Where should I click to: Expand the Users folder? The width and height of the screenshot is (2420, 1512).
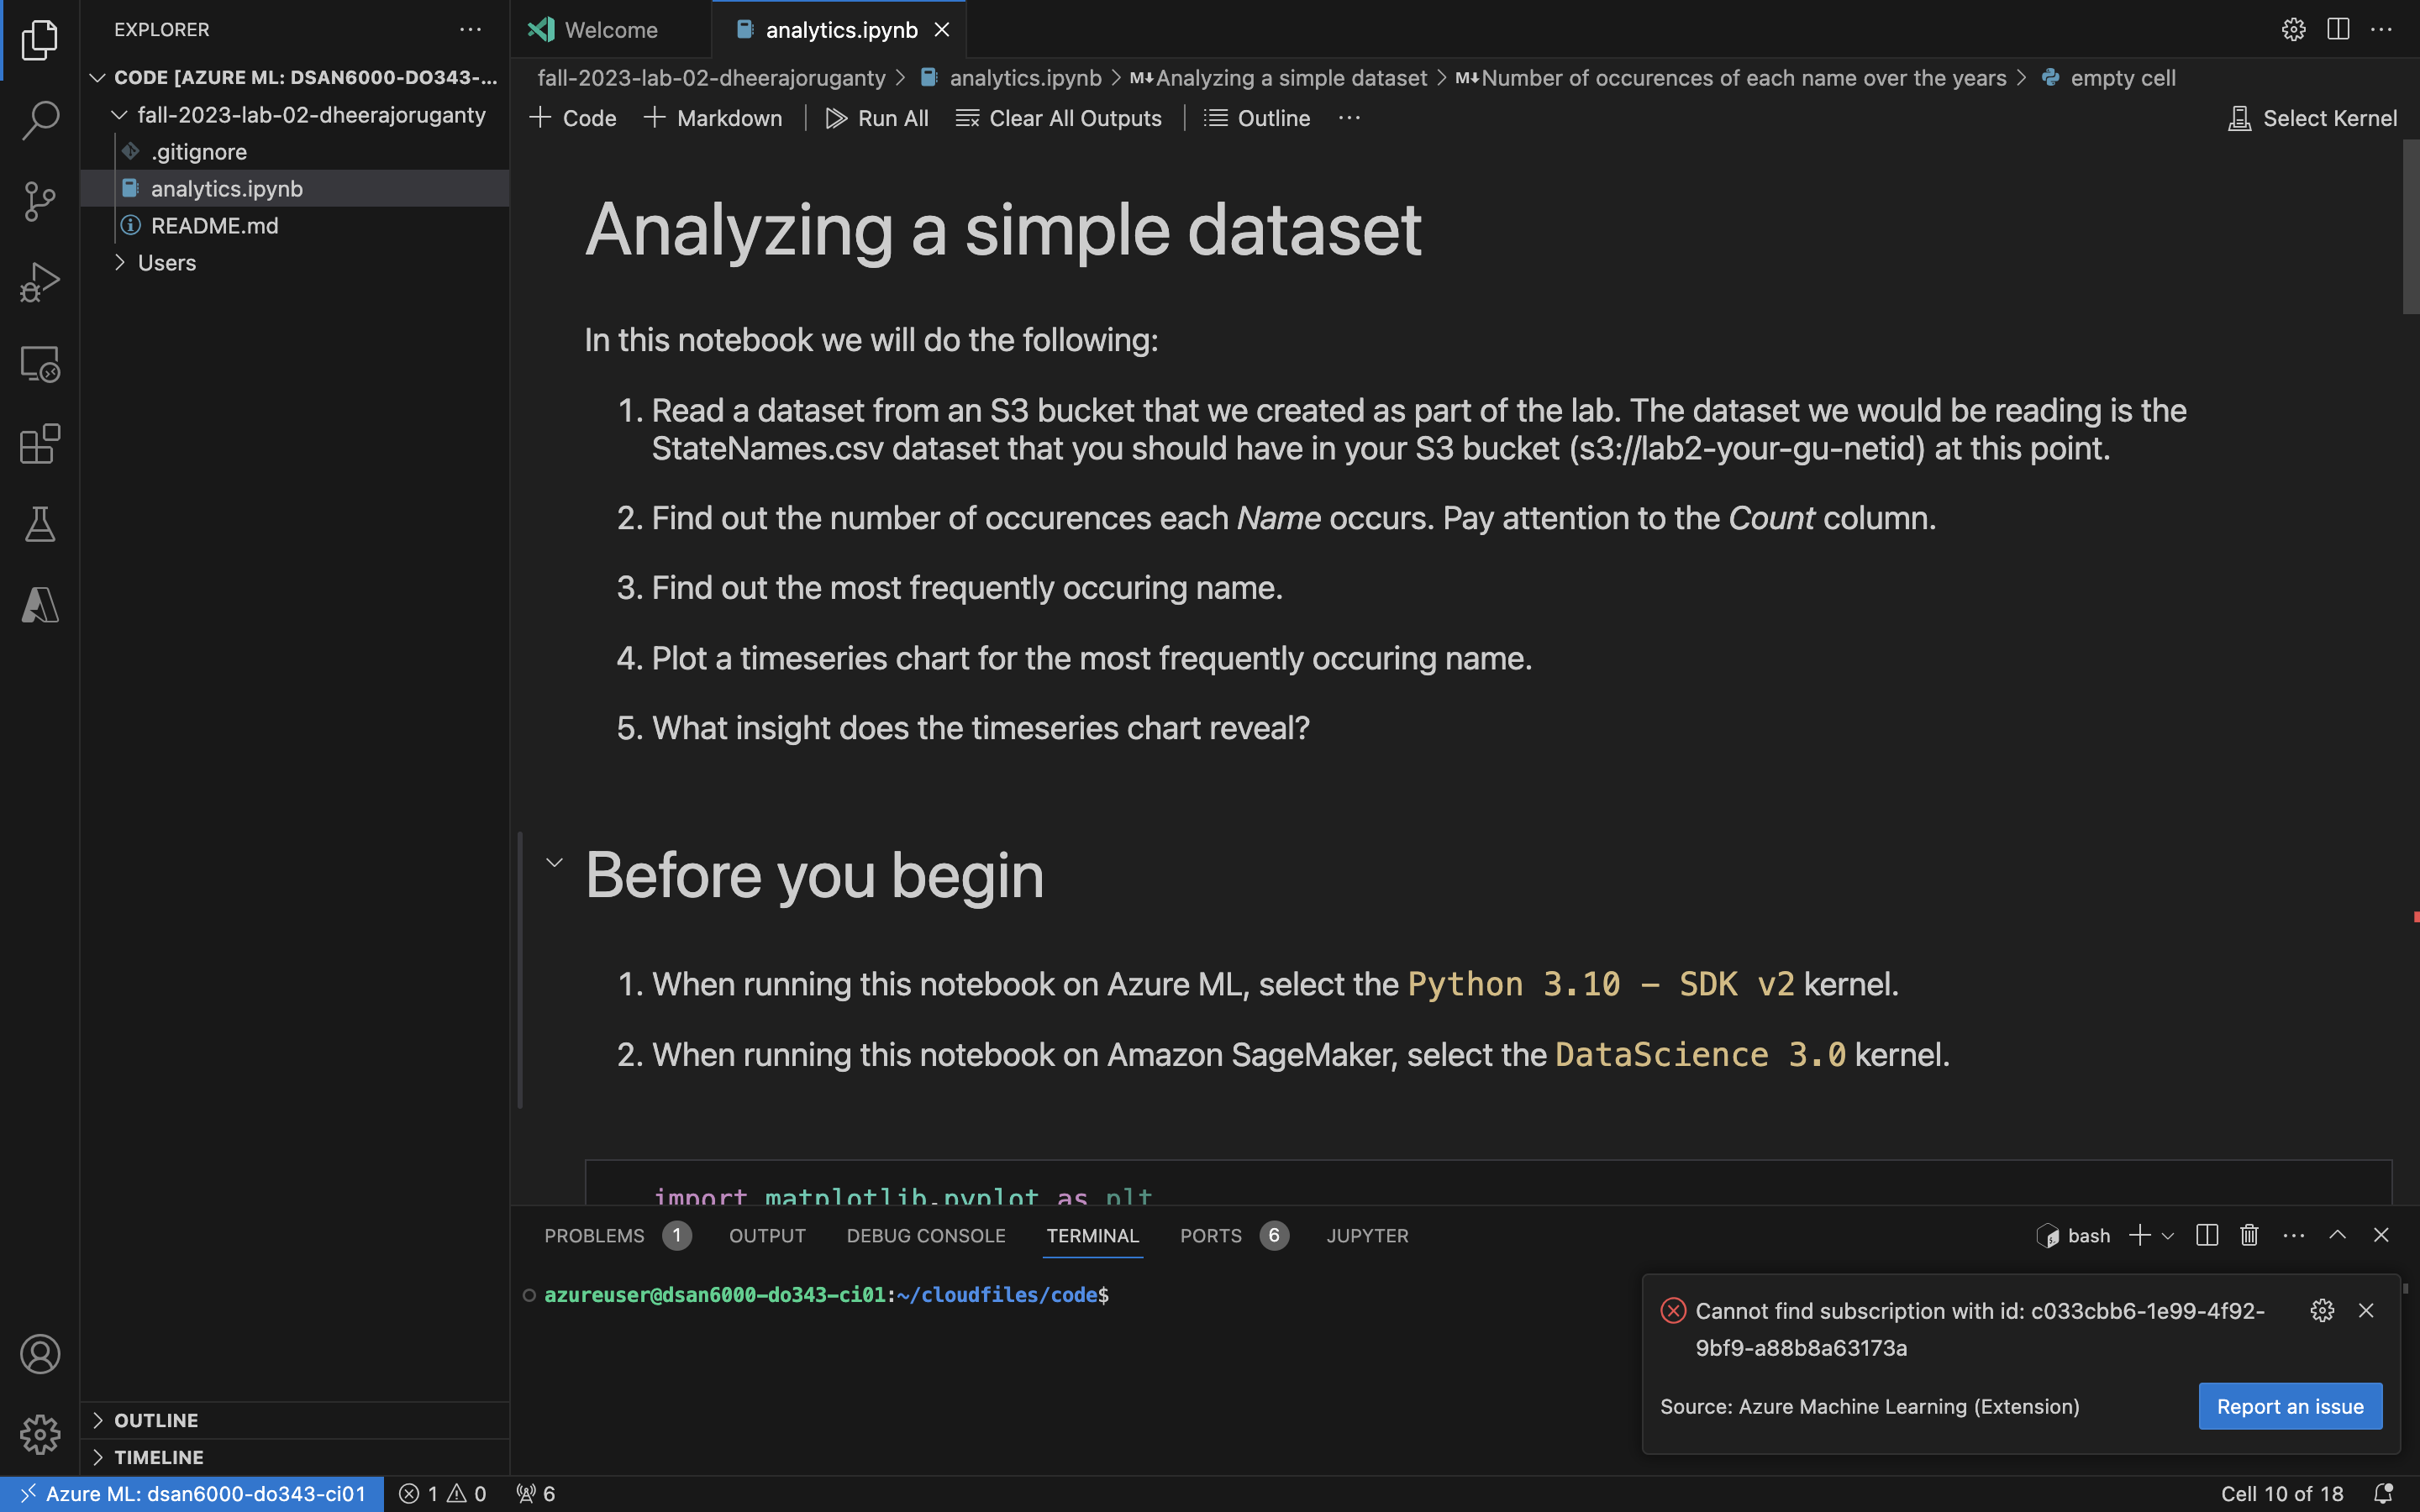(x=166, y=263)
